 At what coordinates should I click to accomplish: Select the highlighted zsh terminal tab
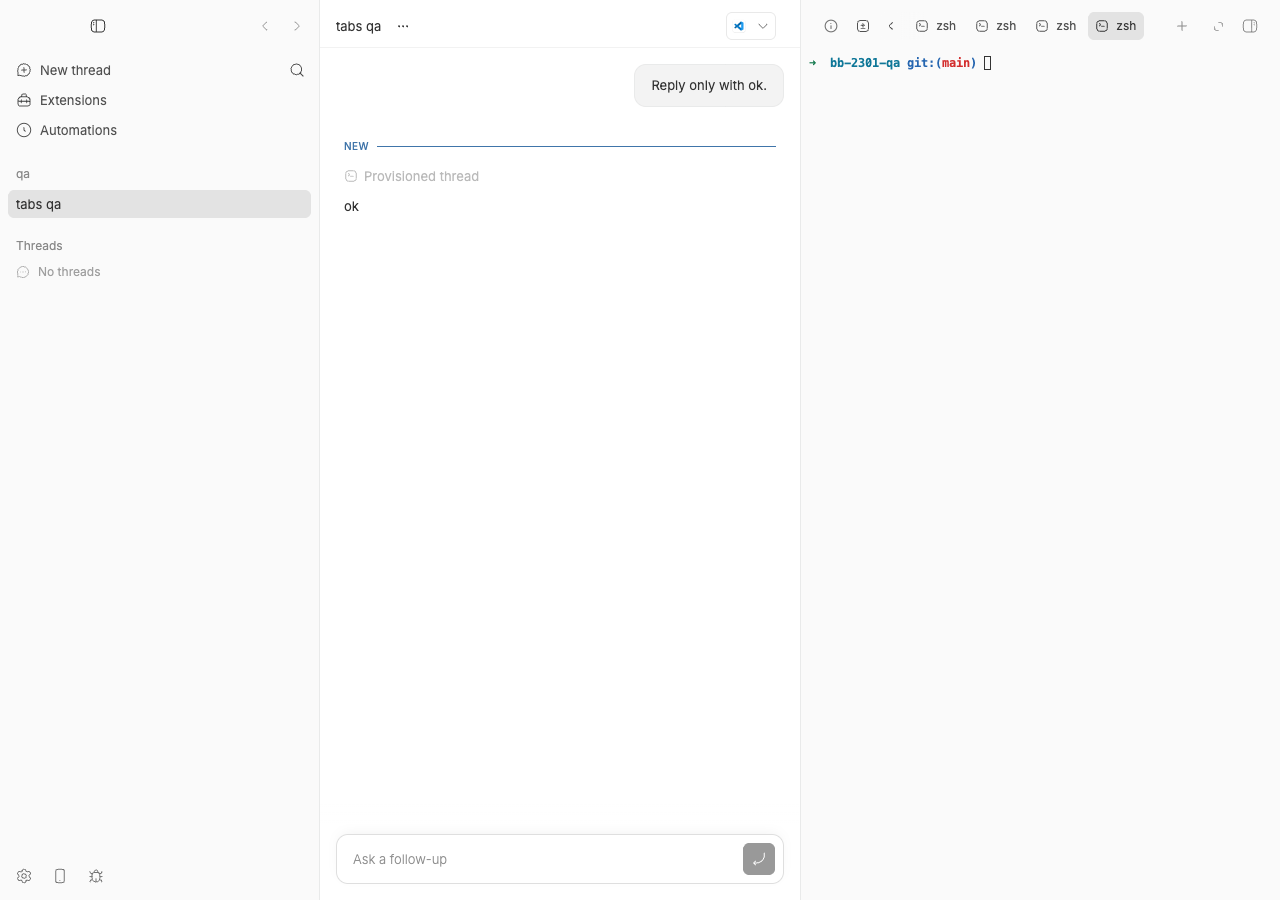1116,26
